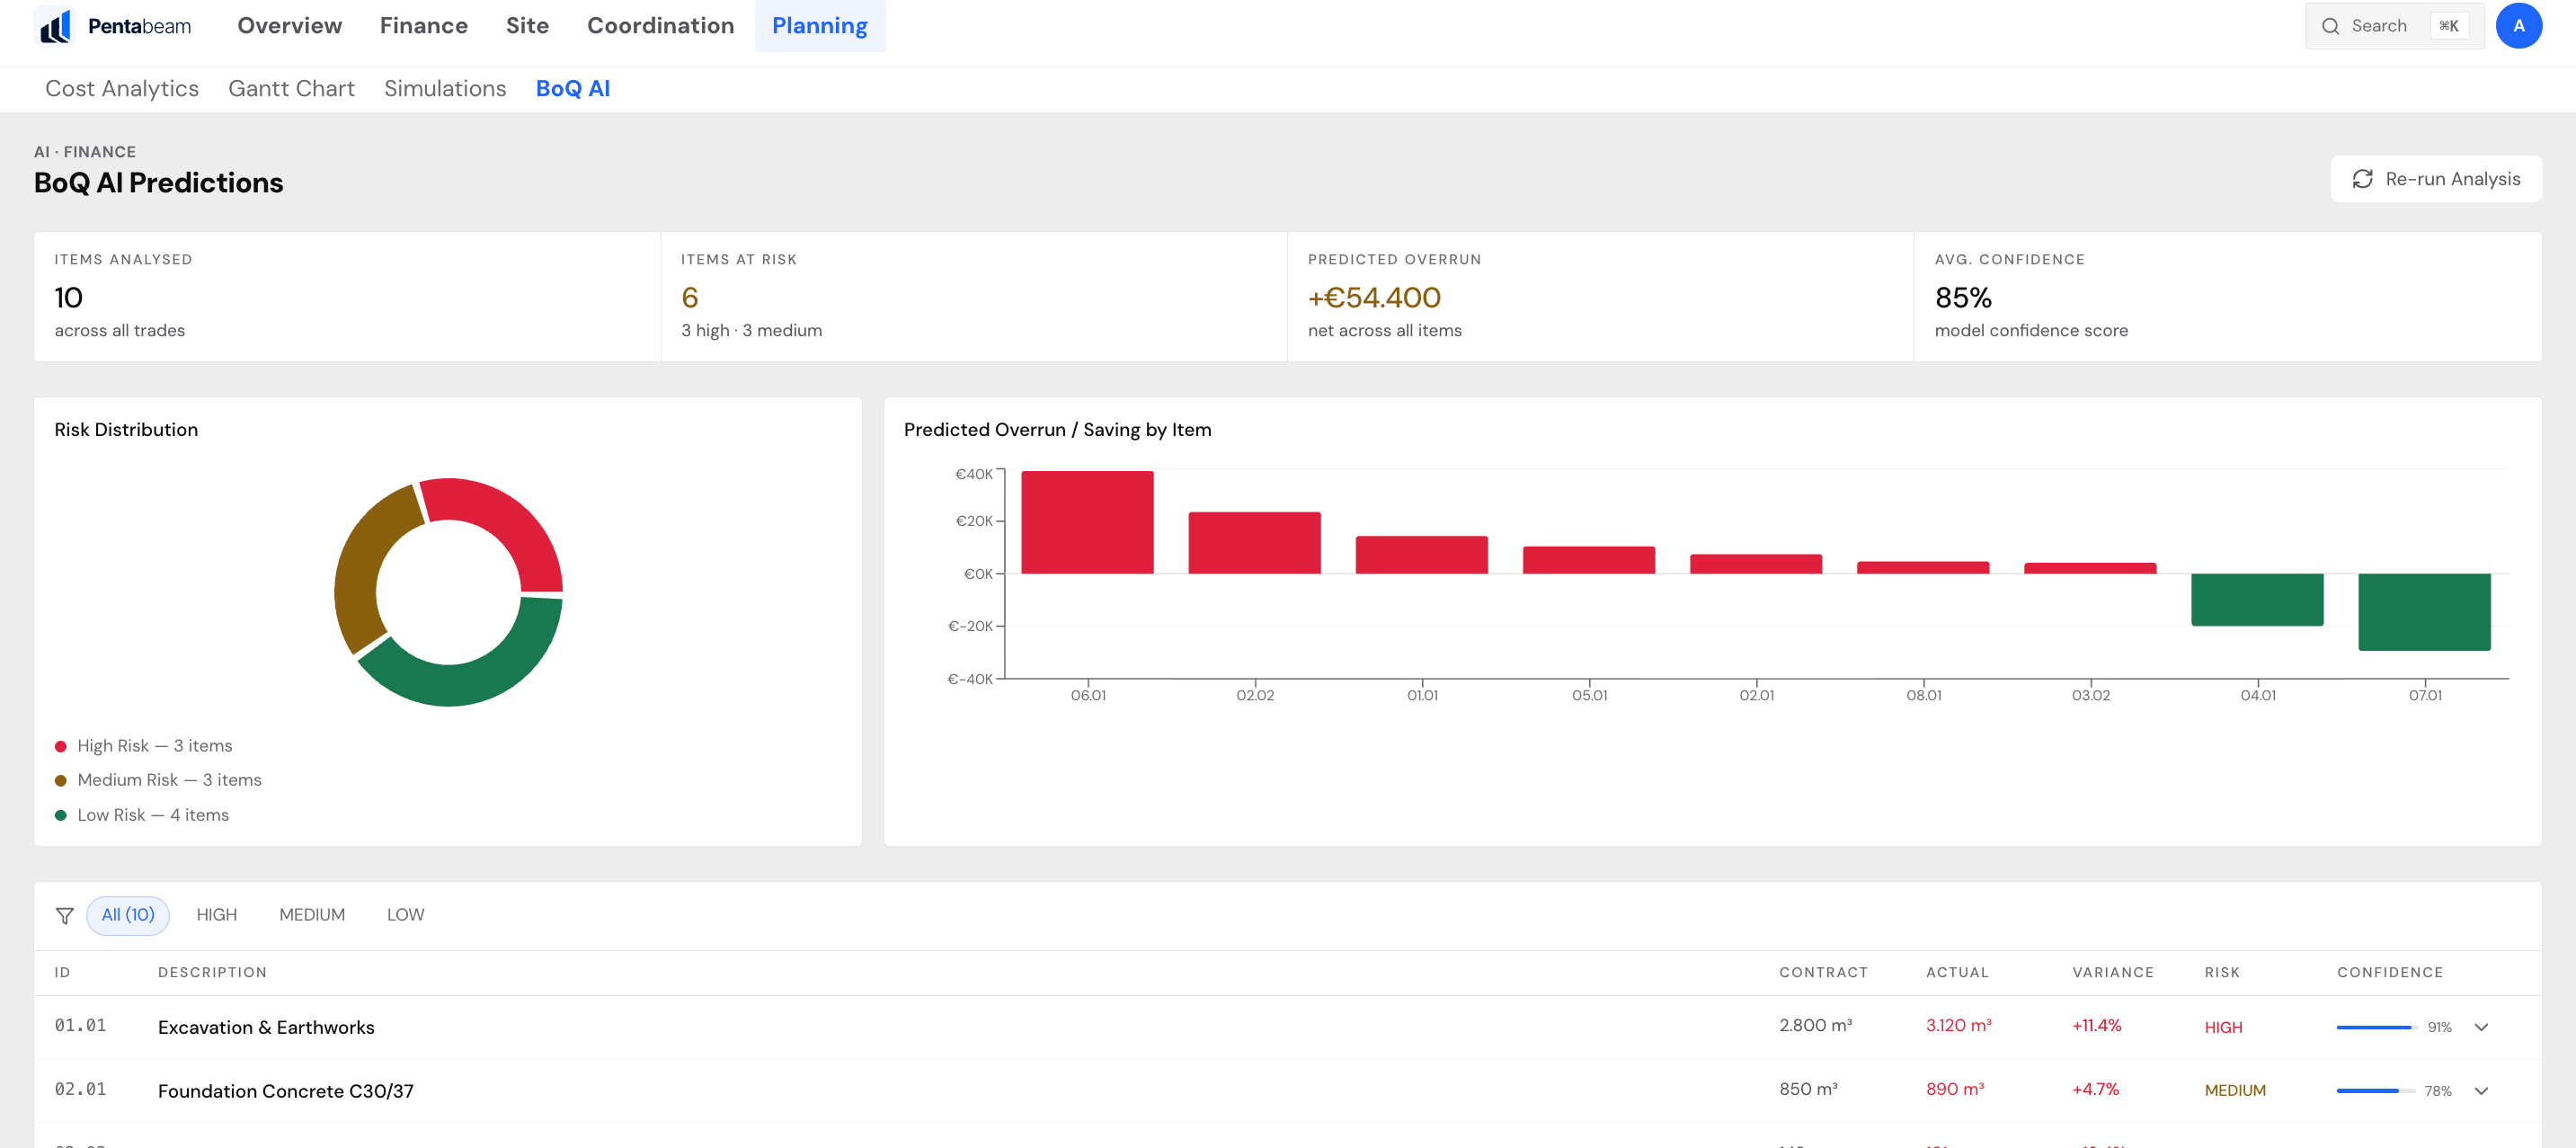Click the filter funnel icon
The image size is (2576, 1148).
coord(64,915)
